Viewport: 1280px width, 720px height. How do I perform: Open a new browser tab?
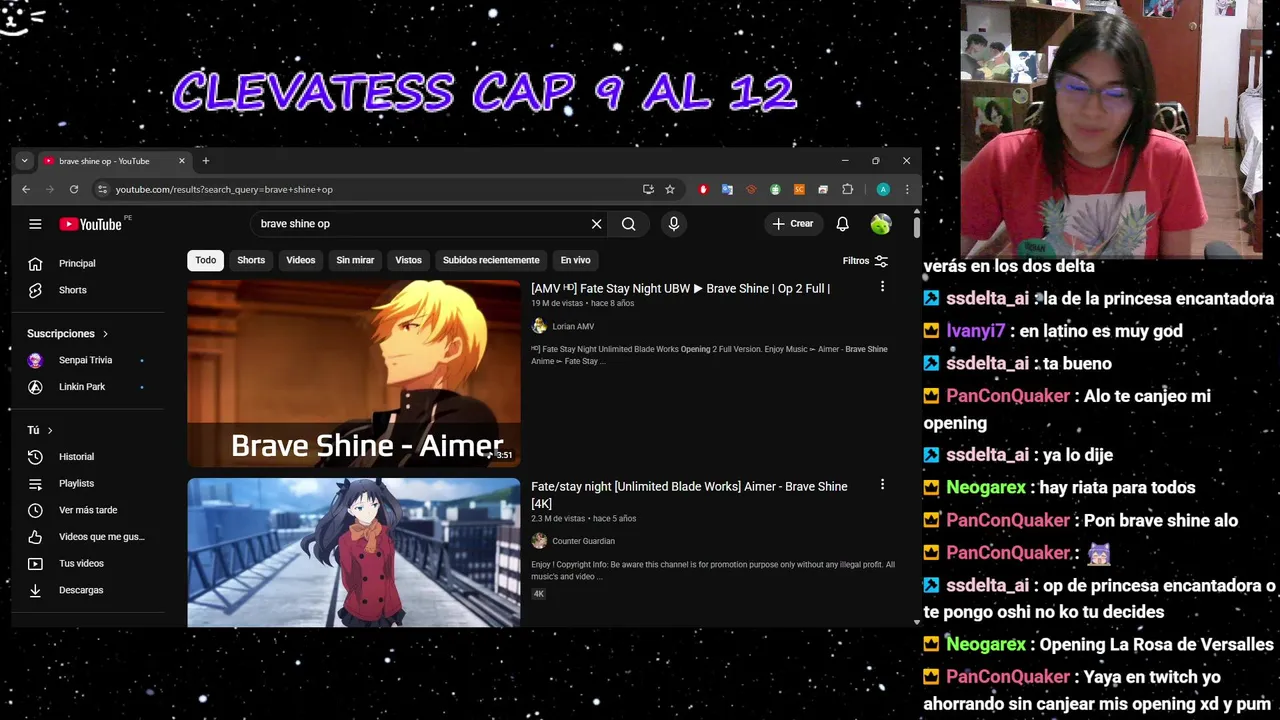(206, 161)
